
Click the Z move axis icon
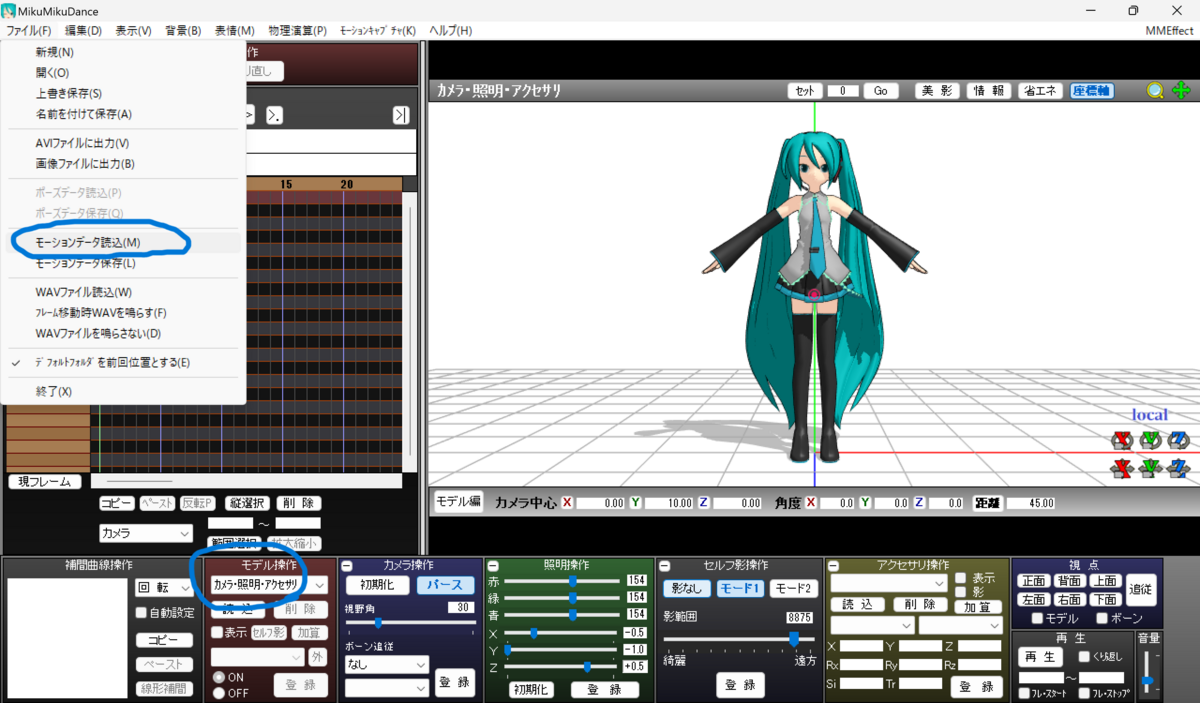[1179, 468]
